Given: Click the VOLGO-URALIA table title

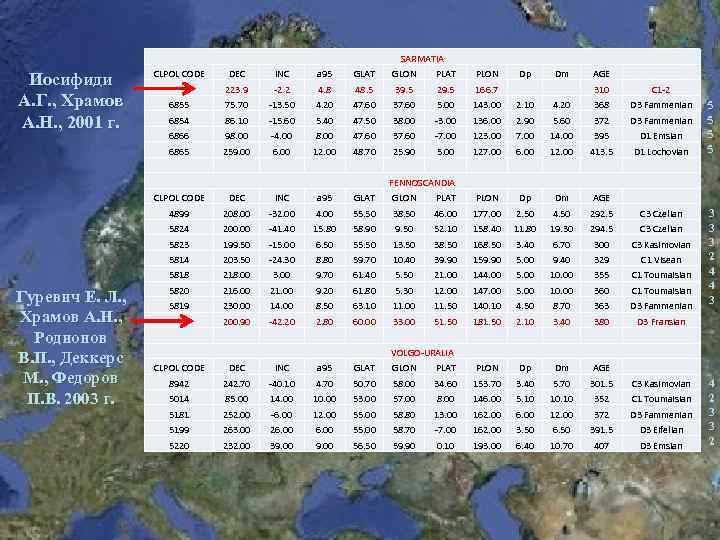Looking at the screenshot, I should coord(422,353).
